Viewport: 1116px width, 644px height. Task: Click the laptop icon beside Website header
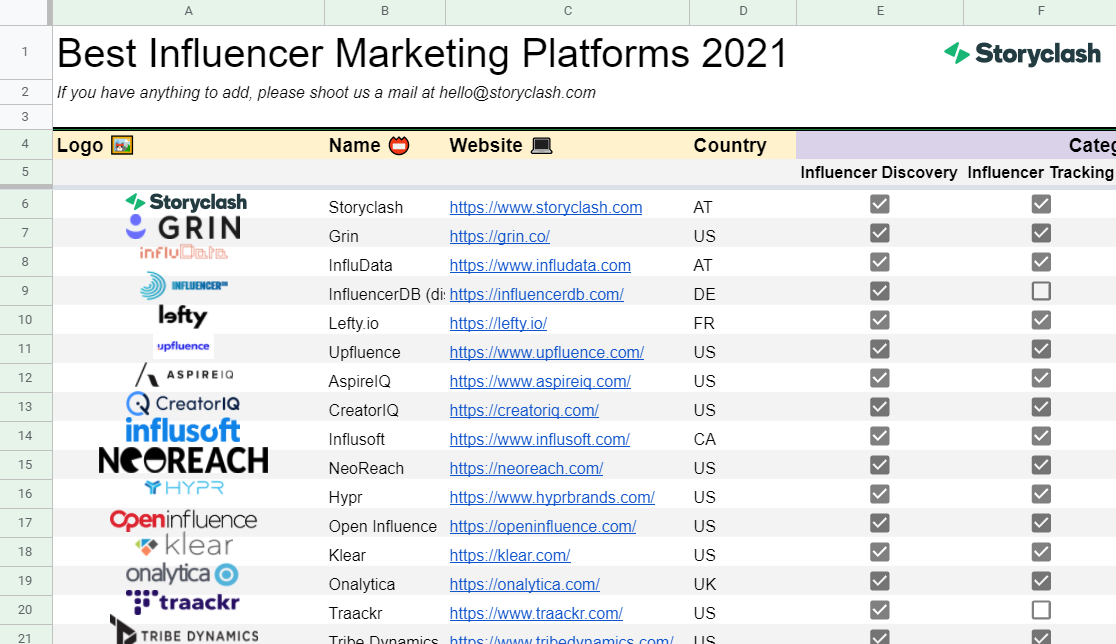point(542,145)
